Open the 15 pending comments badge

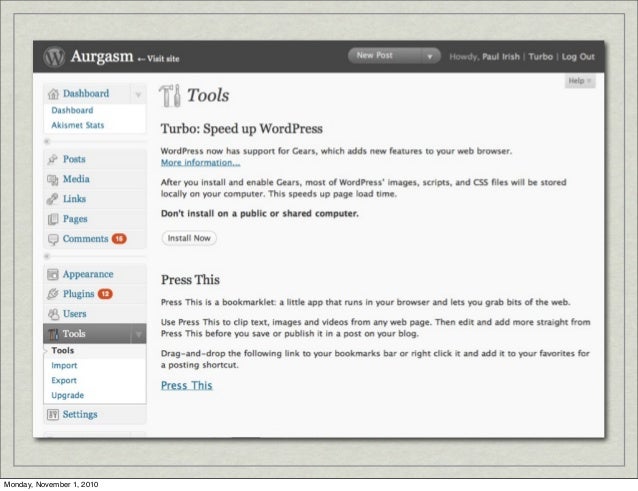click(x=119, y=239)
